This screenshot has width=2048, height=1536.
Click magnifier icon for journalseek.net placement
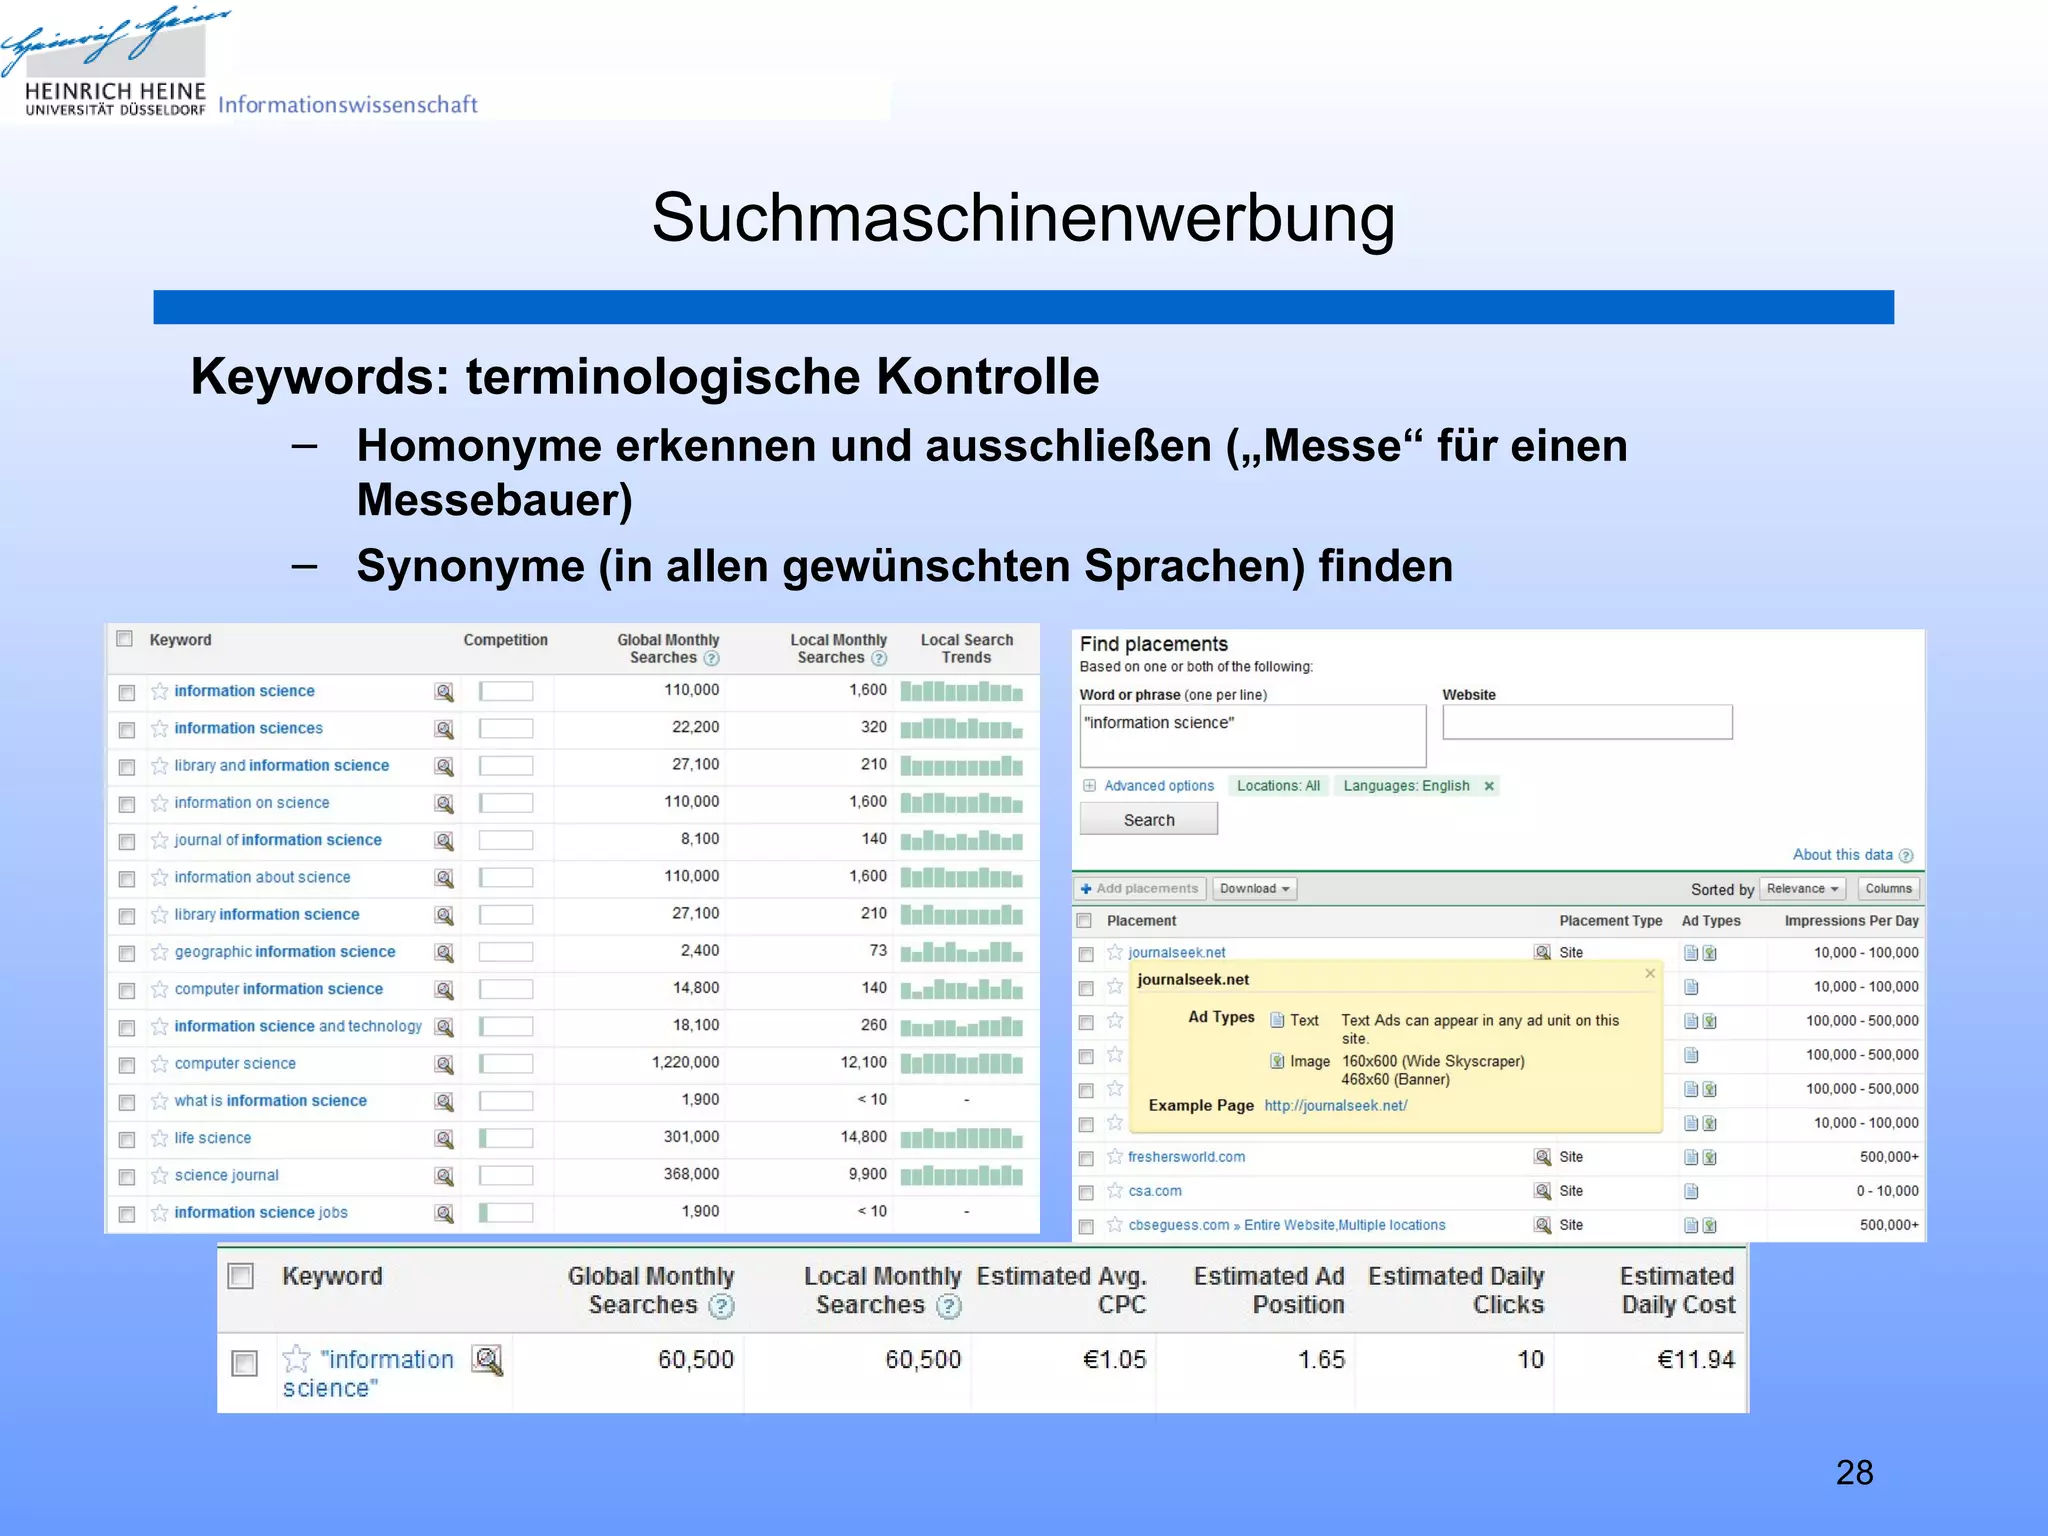pos(1543,953)
